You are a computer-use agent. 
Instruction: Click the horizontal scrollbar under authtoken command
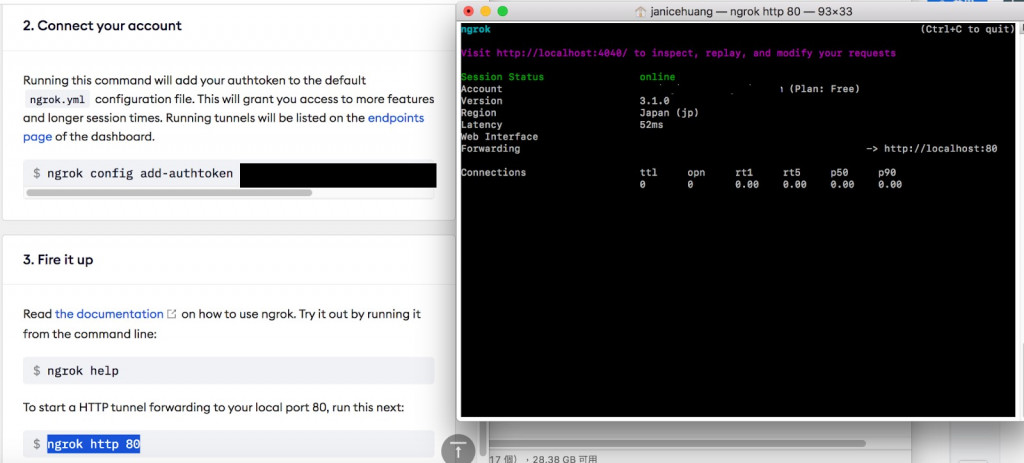click(169, 193)
